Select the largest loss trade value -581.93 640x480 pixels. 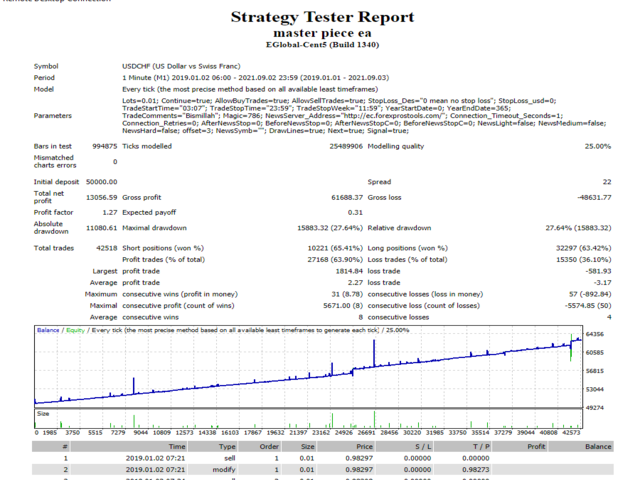(x=598, y=271)
